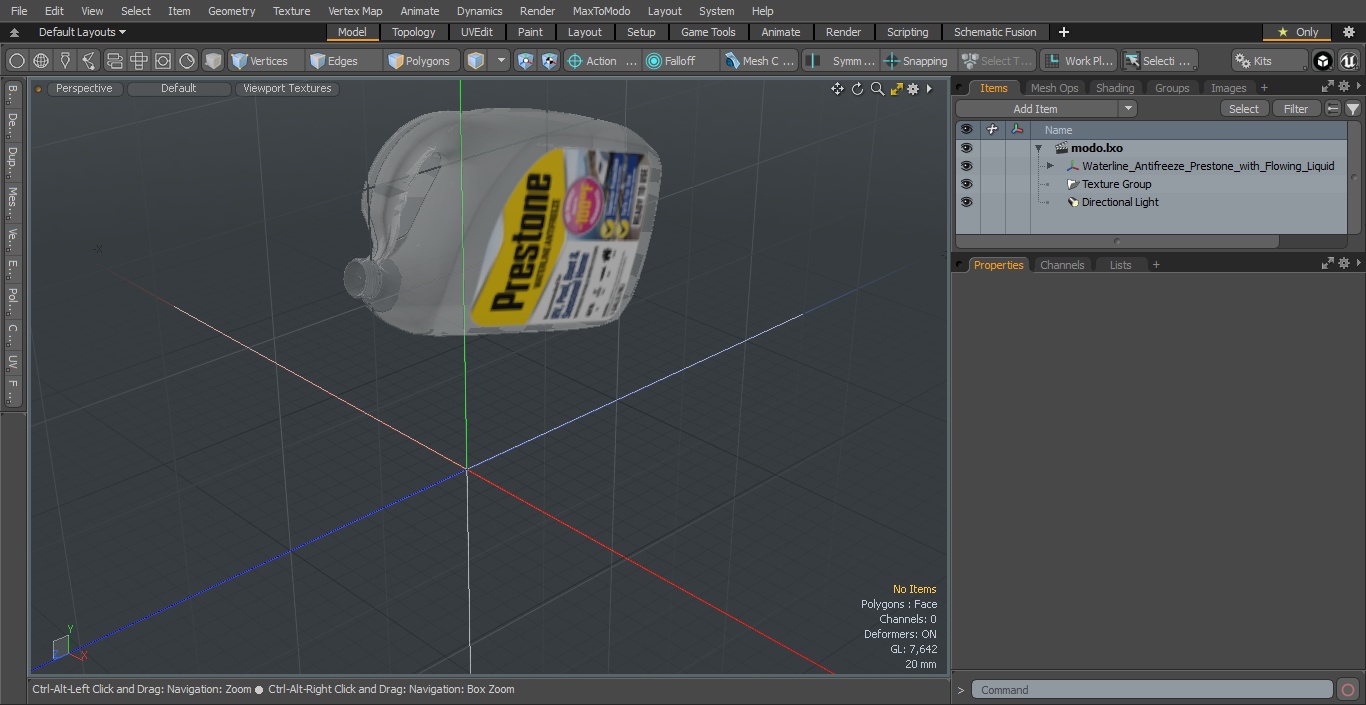Toggle Snapping on

917,61
